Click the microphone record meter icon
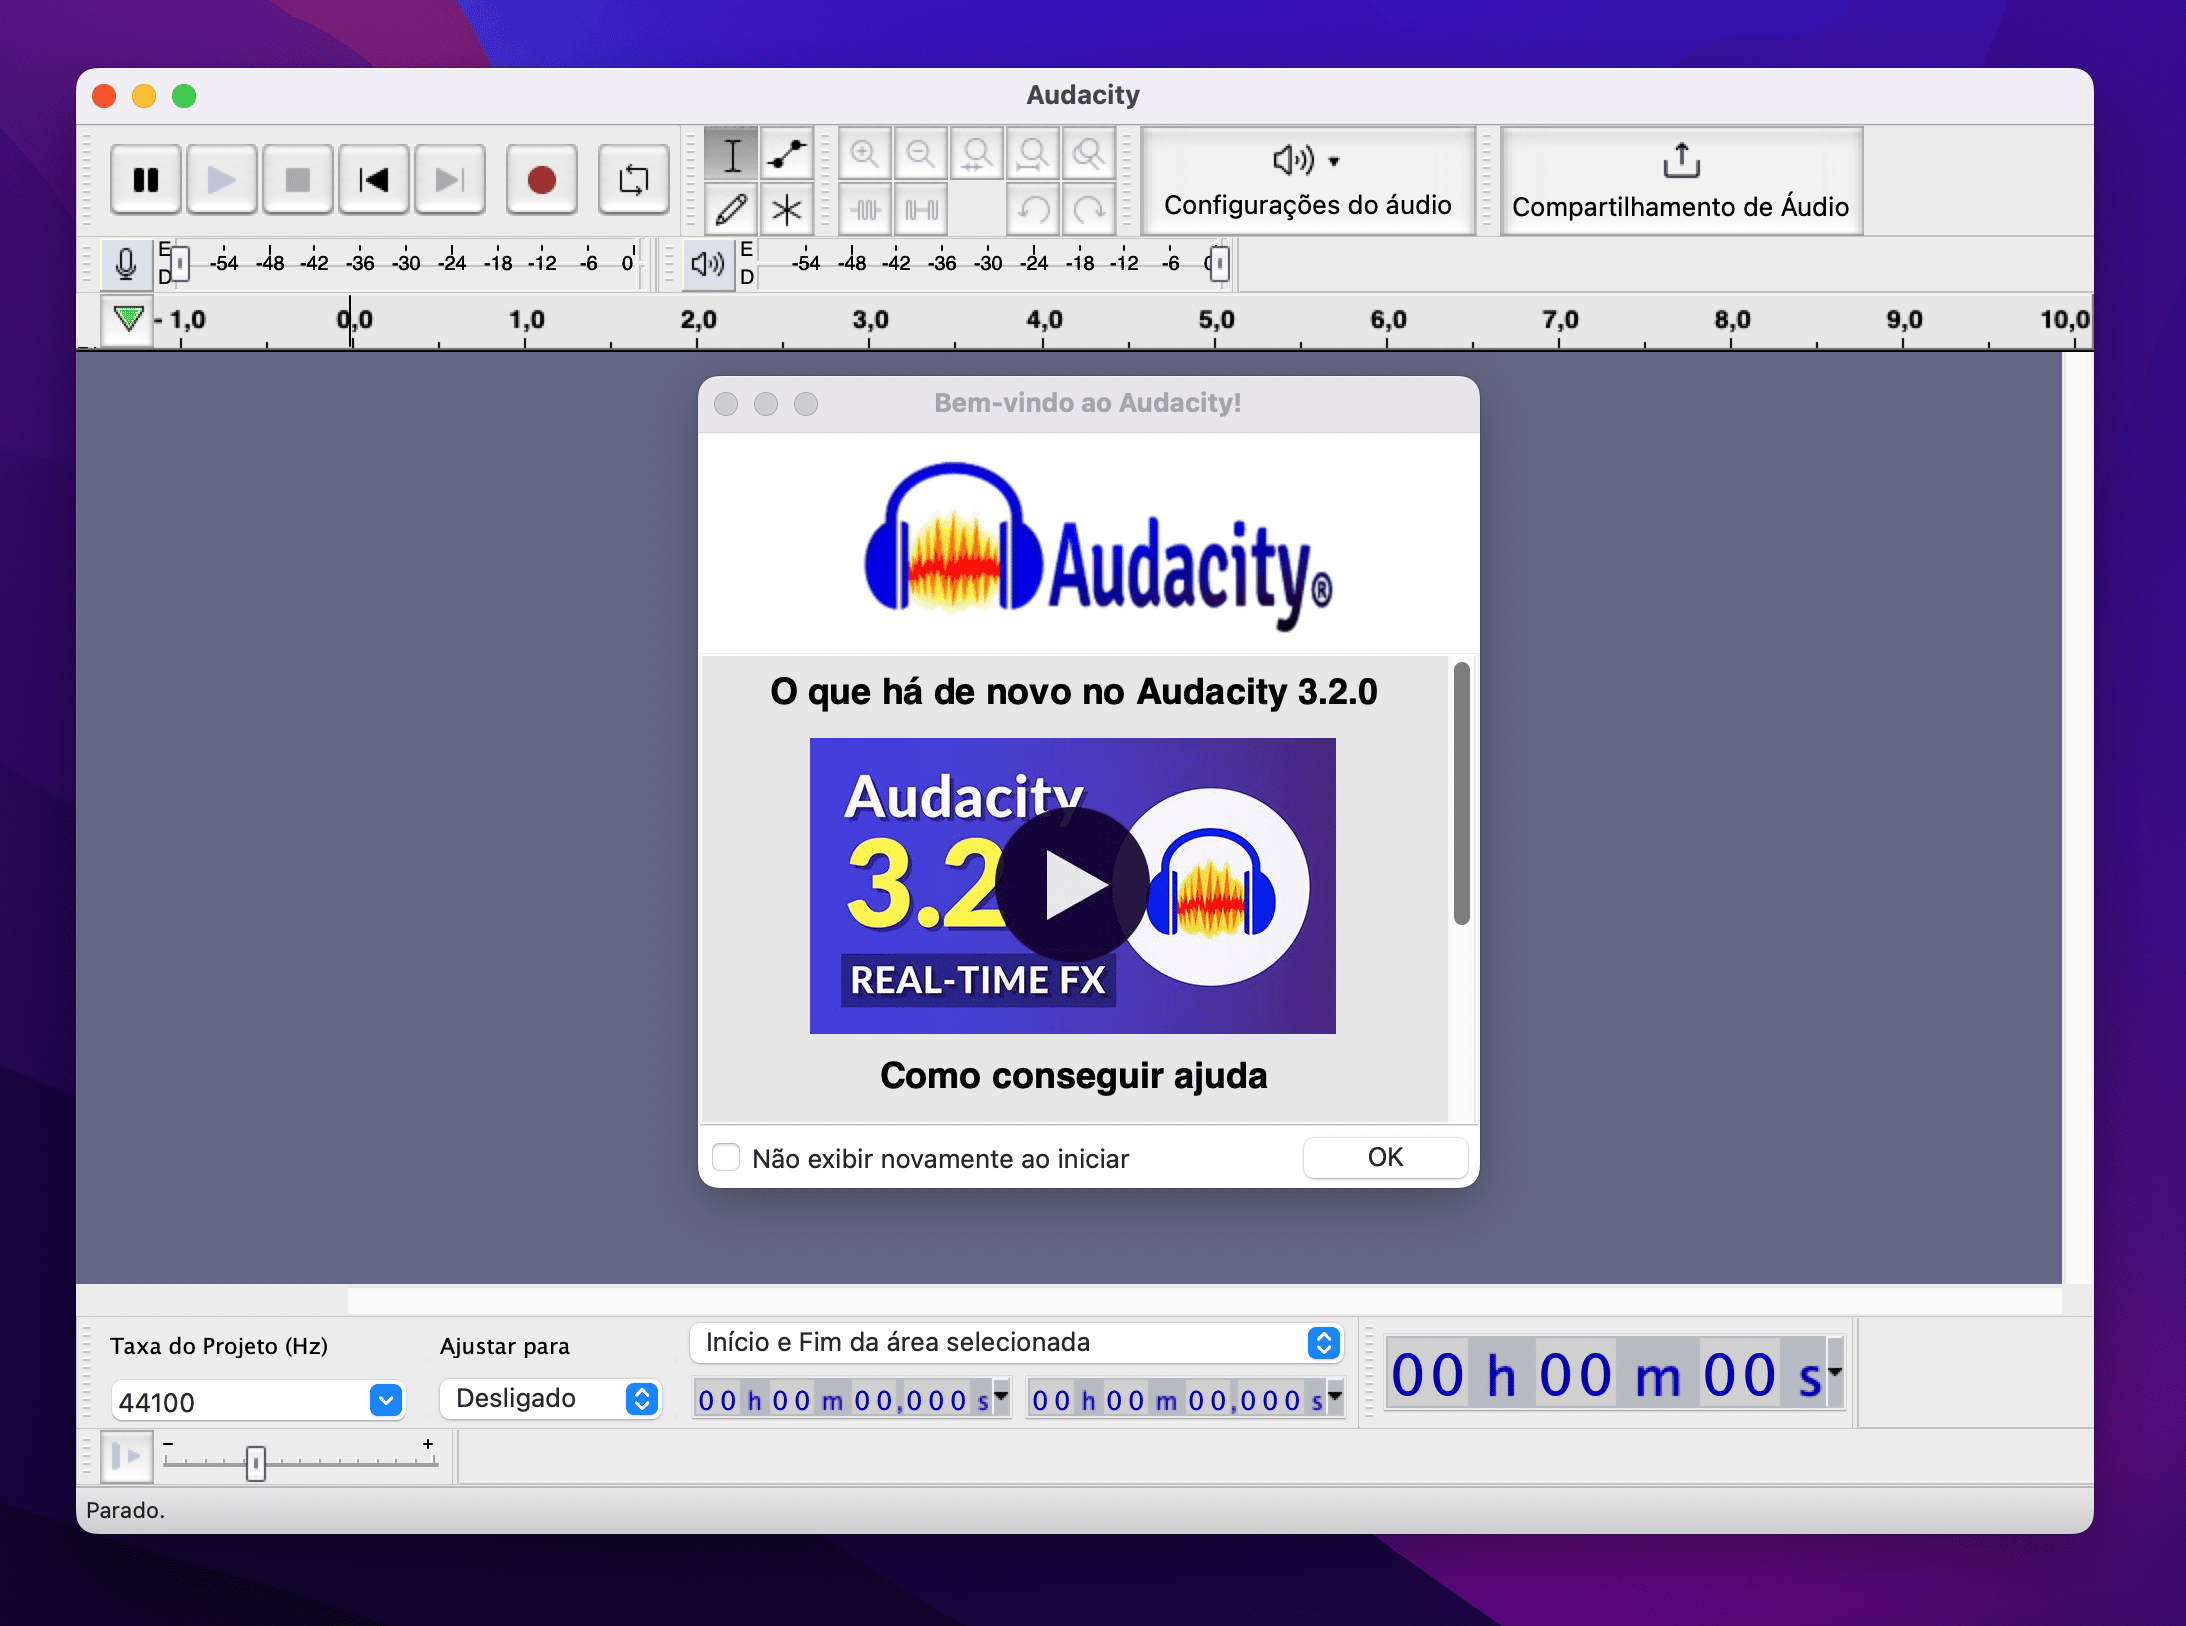This screenshot has height=1626, width=2186. pyautogui.click(x=126, y=264)
